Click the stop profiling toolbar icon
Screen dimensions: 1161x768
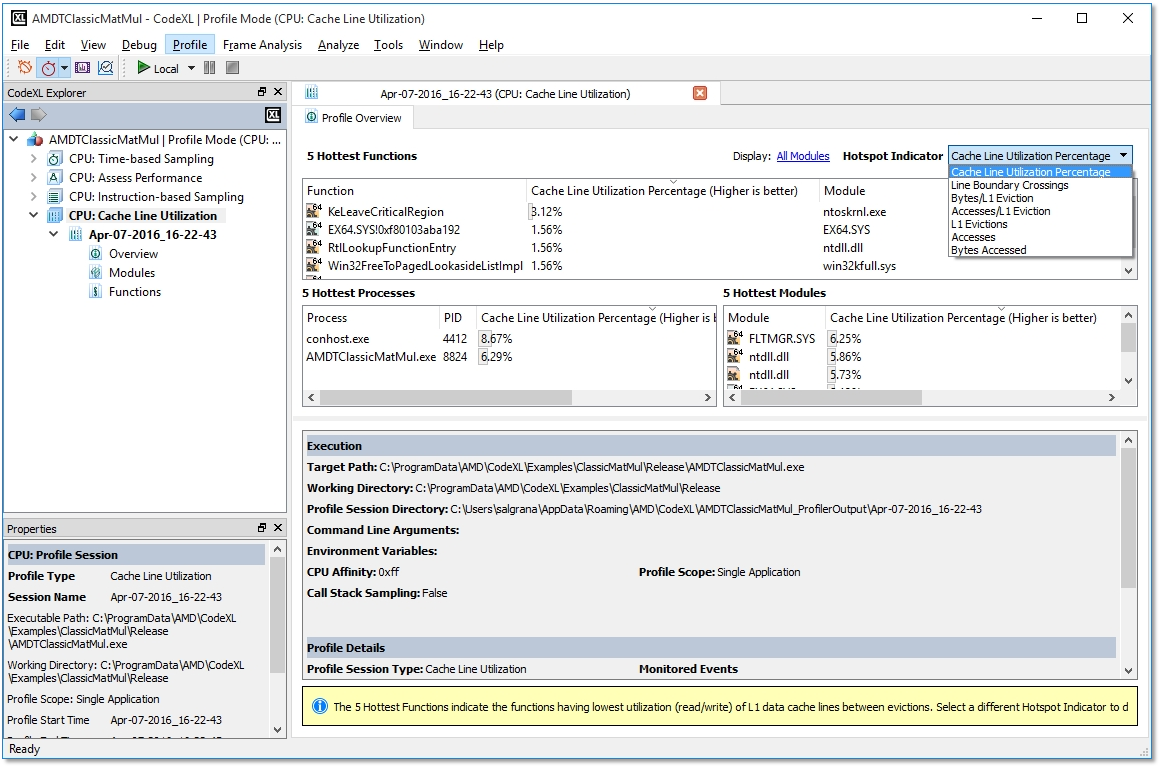pyautogui.click(x=232, y=68)
